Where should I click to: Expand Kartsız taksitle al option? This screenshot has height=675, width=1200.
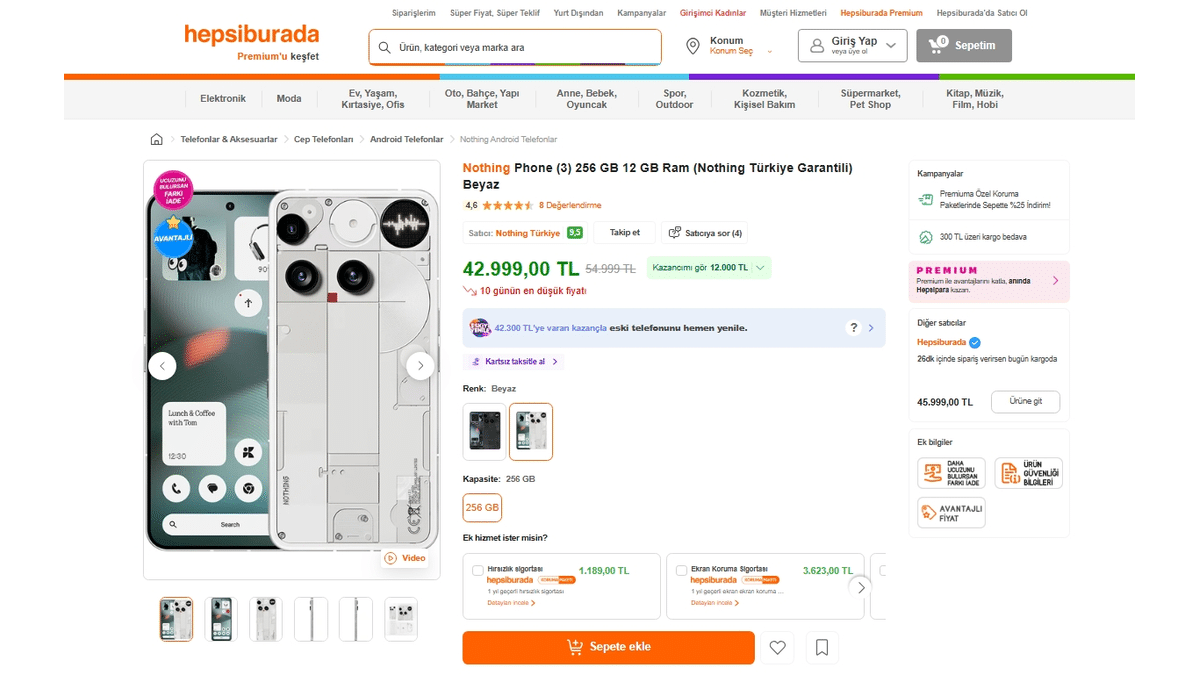pyautogui.click(x=515, y=362)
